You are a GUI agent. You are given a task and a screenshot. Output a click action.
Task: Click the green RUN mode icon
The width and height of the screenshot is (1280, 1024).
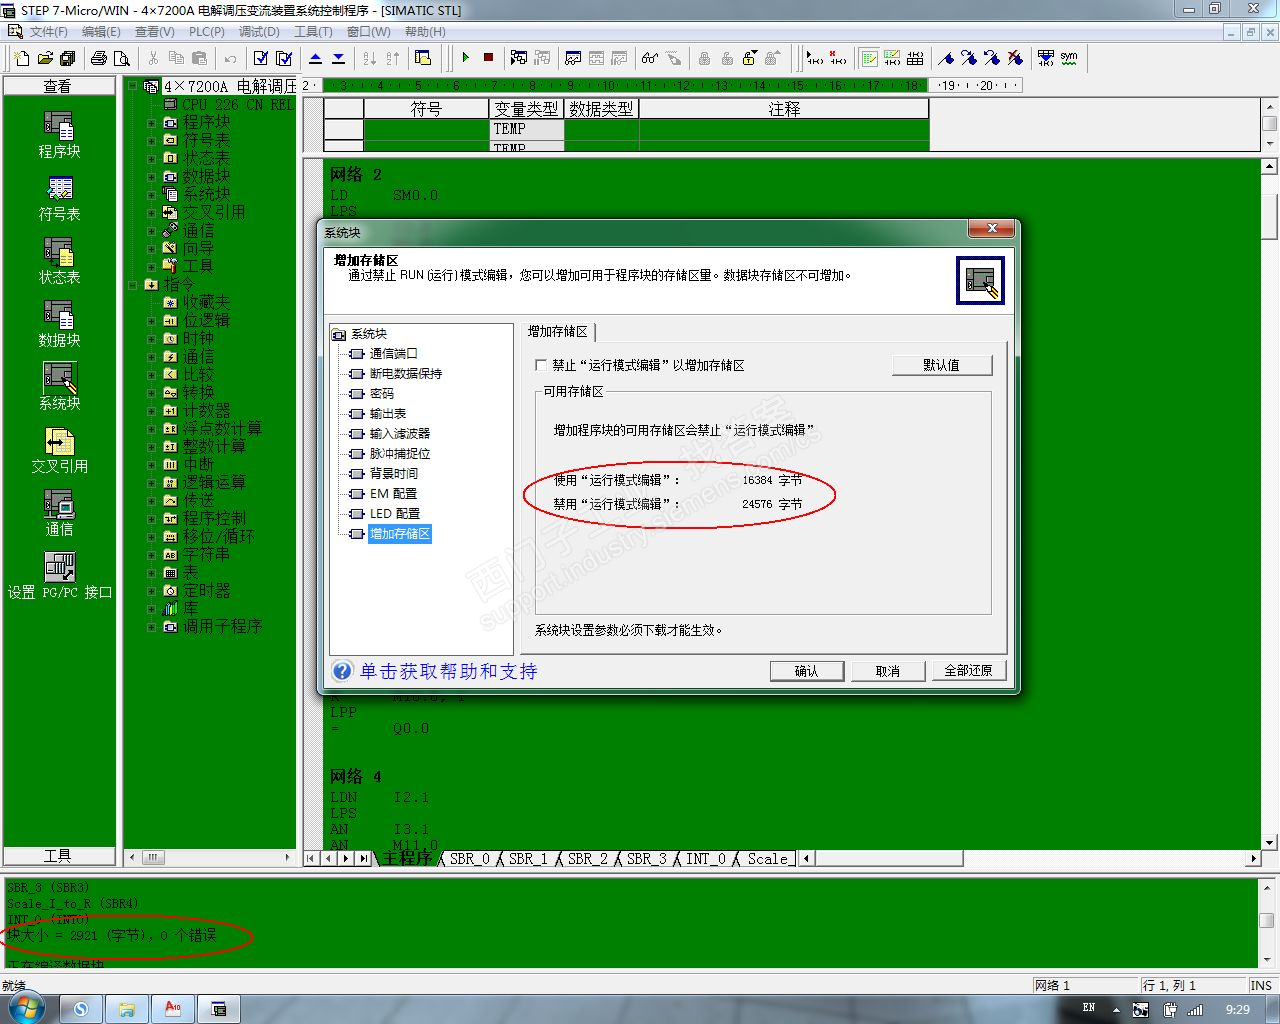click(465, 58)
